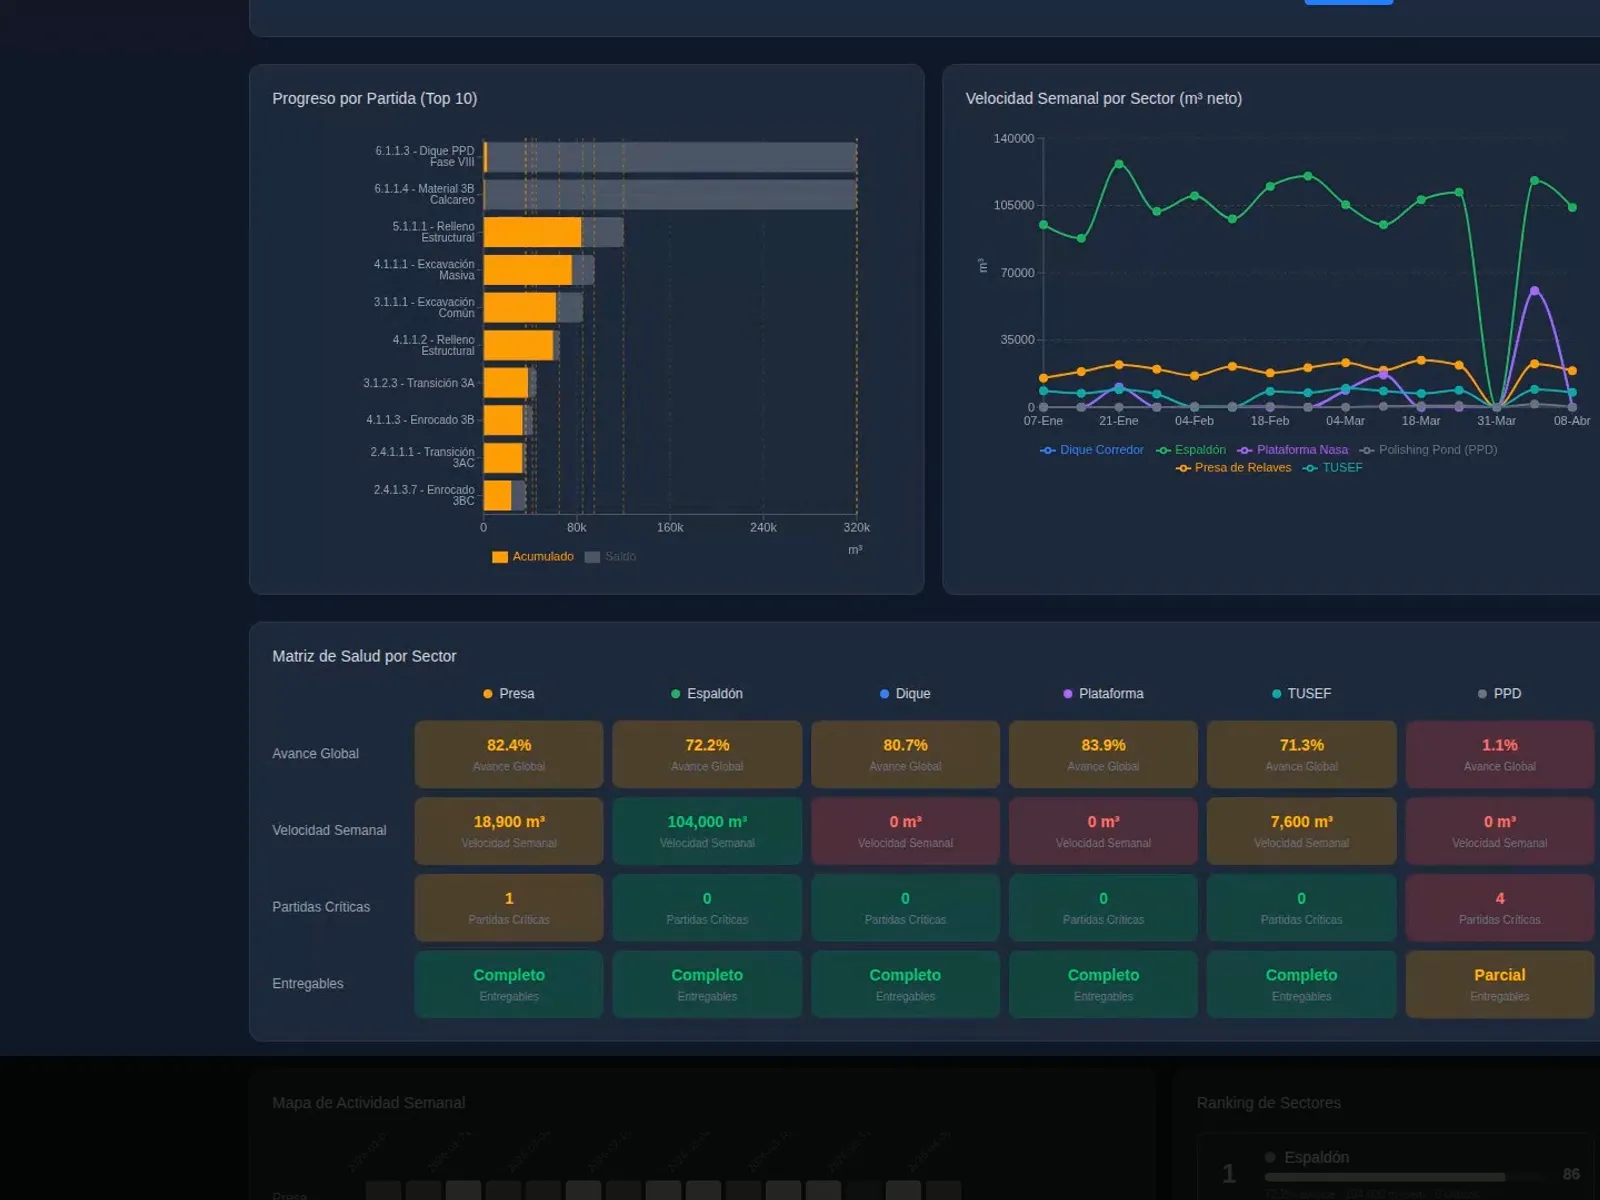
Task: Select the 18,900 m³ Velocidad Semanal card
Action: pyautogui.click(x=509, y=831)
